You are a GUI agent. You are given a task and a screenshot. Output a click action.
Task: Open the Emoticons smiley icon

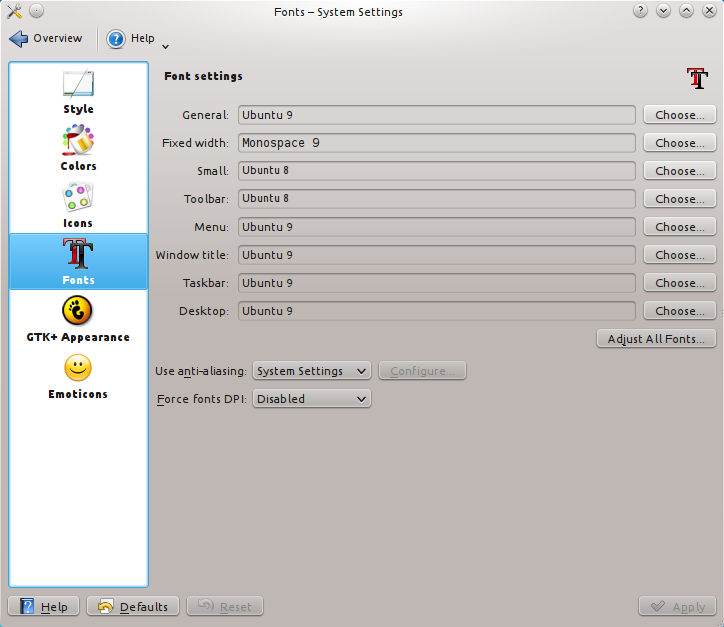(78, 368)
